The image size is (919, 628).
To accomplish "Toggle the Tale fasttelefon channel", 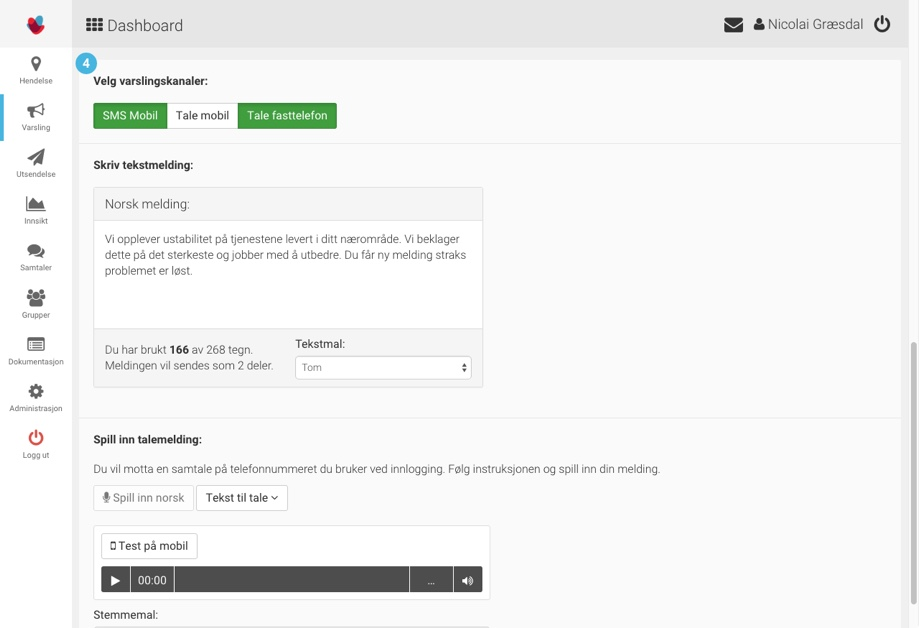I will [x=287, y=116].
